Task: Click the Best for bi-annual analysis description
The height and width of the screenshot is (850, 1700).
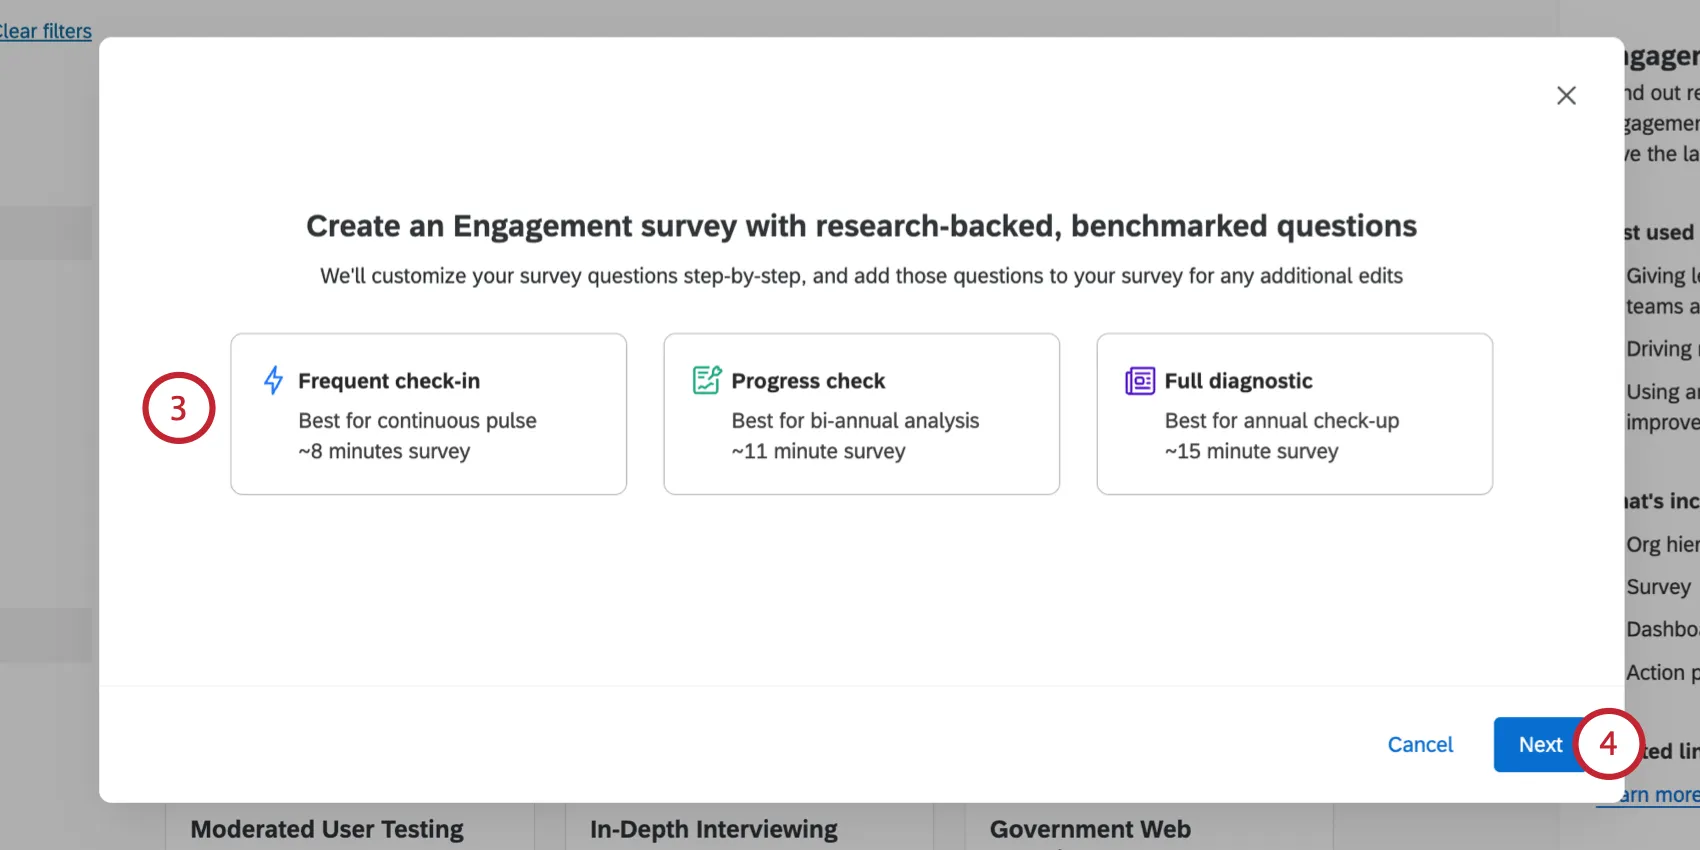Action: click(x=855, y=420)
